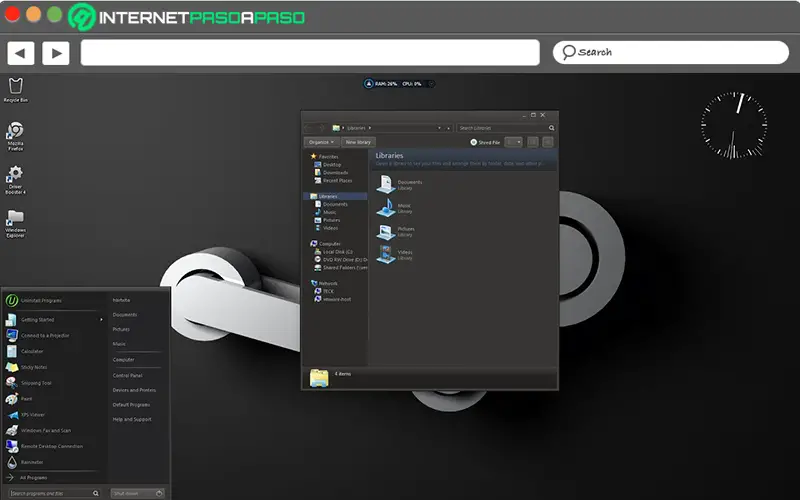Open Control Panel from the start menu
This screenshot has width=800, height=500.
pos(128,376)
